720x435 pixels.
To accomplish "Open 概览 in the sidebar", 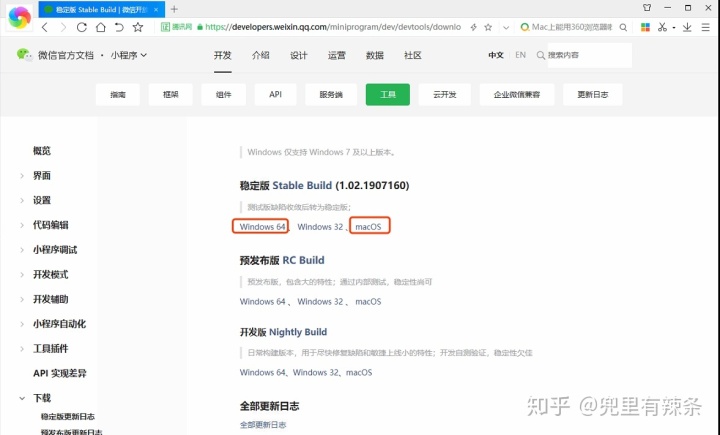I will tap(42, 151).
